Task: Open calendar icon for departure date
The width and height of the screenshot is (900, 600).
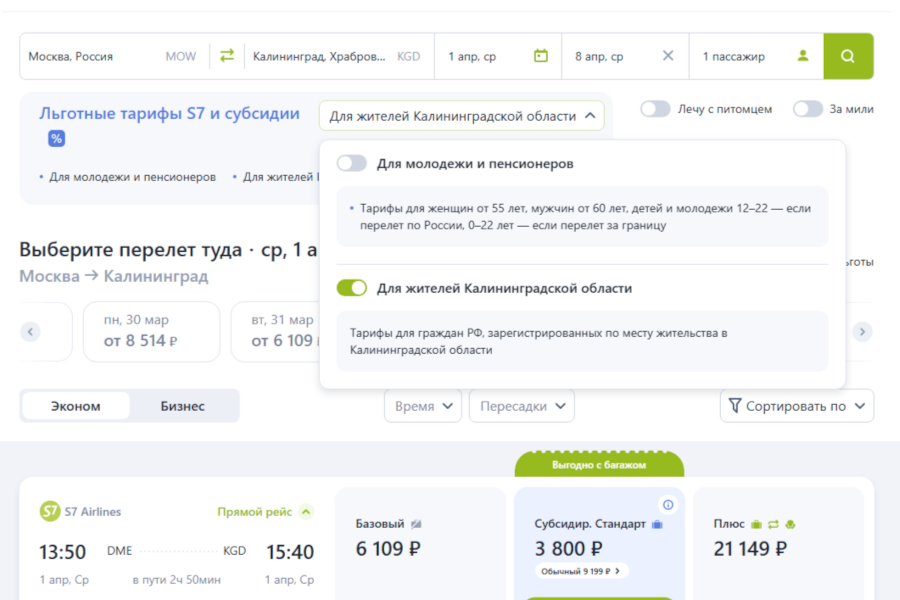Action: [x=541, y=56]
